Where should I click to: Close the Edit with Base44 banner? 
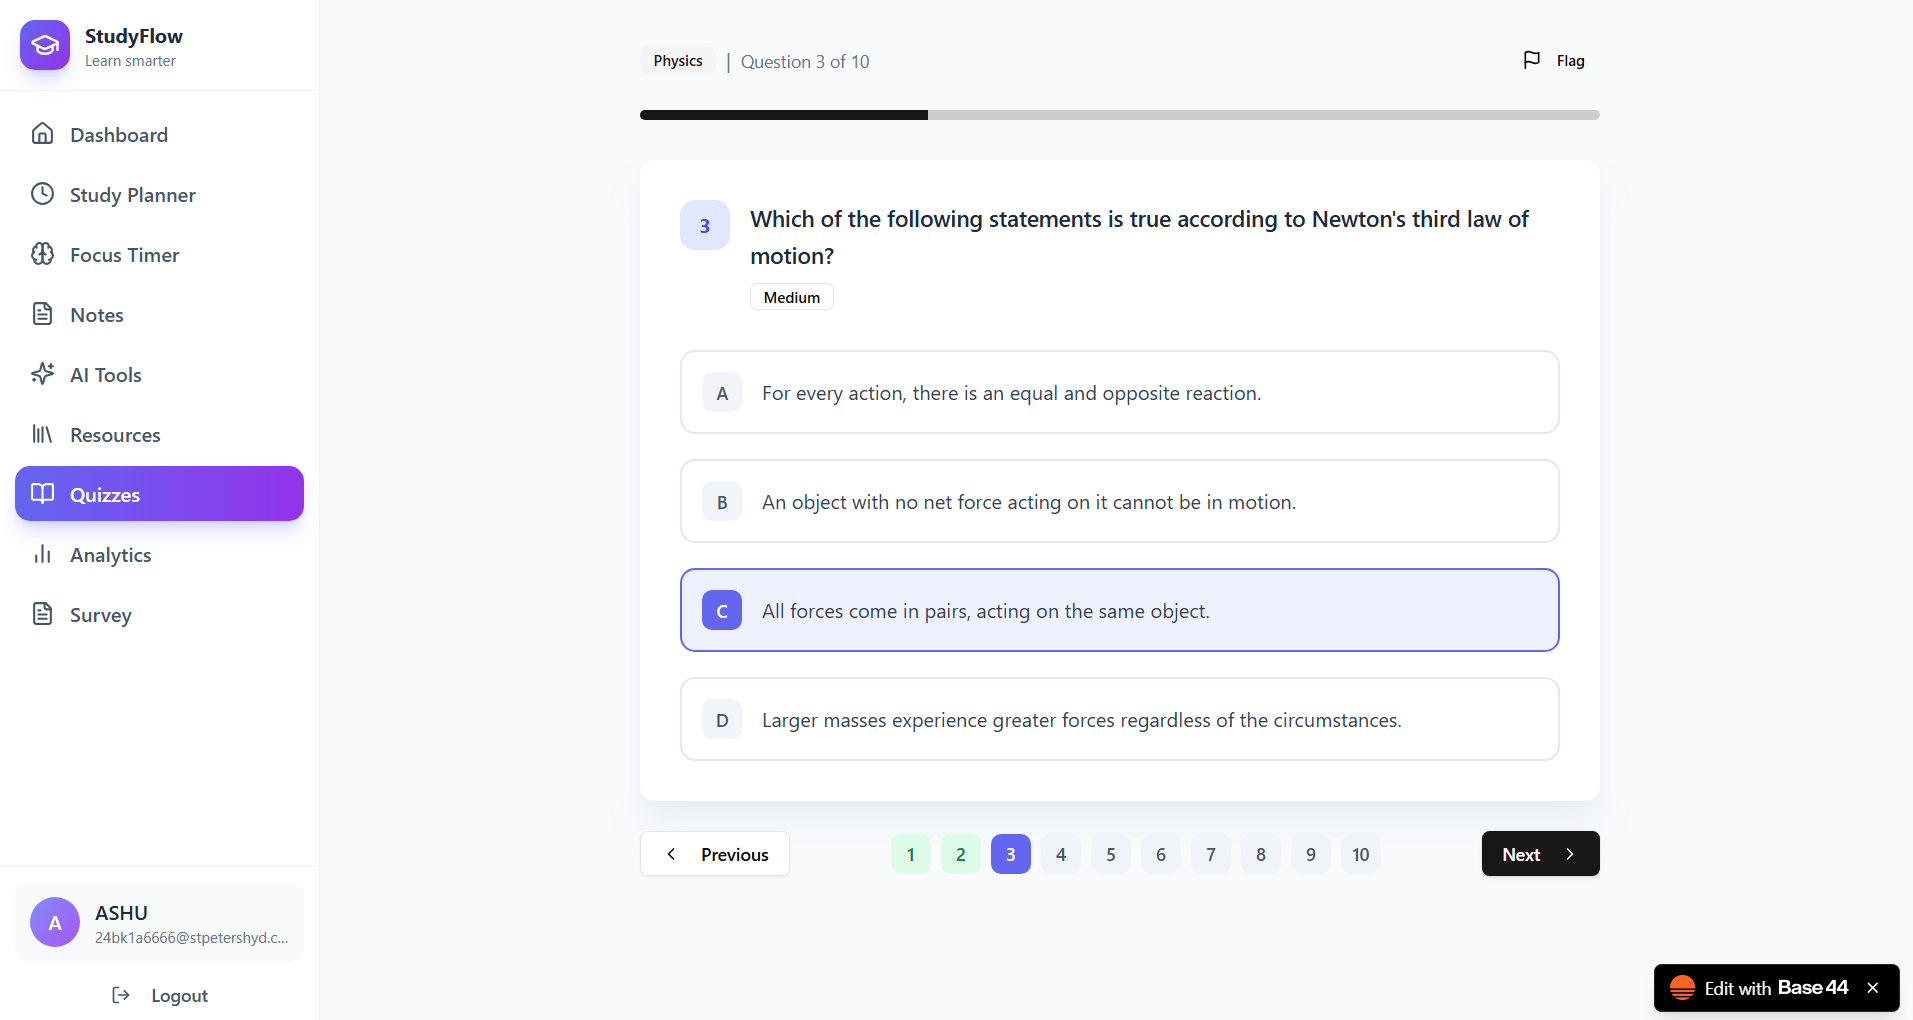(x=1873, y=988)
